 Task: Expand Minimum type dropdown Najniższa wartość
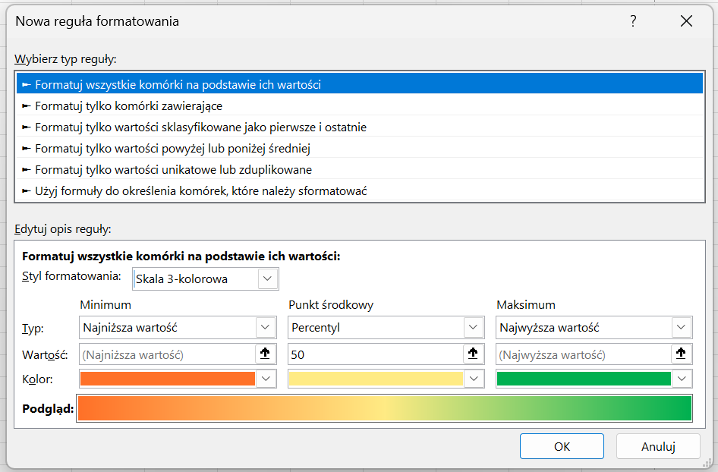tap(265, 327)
